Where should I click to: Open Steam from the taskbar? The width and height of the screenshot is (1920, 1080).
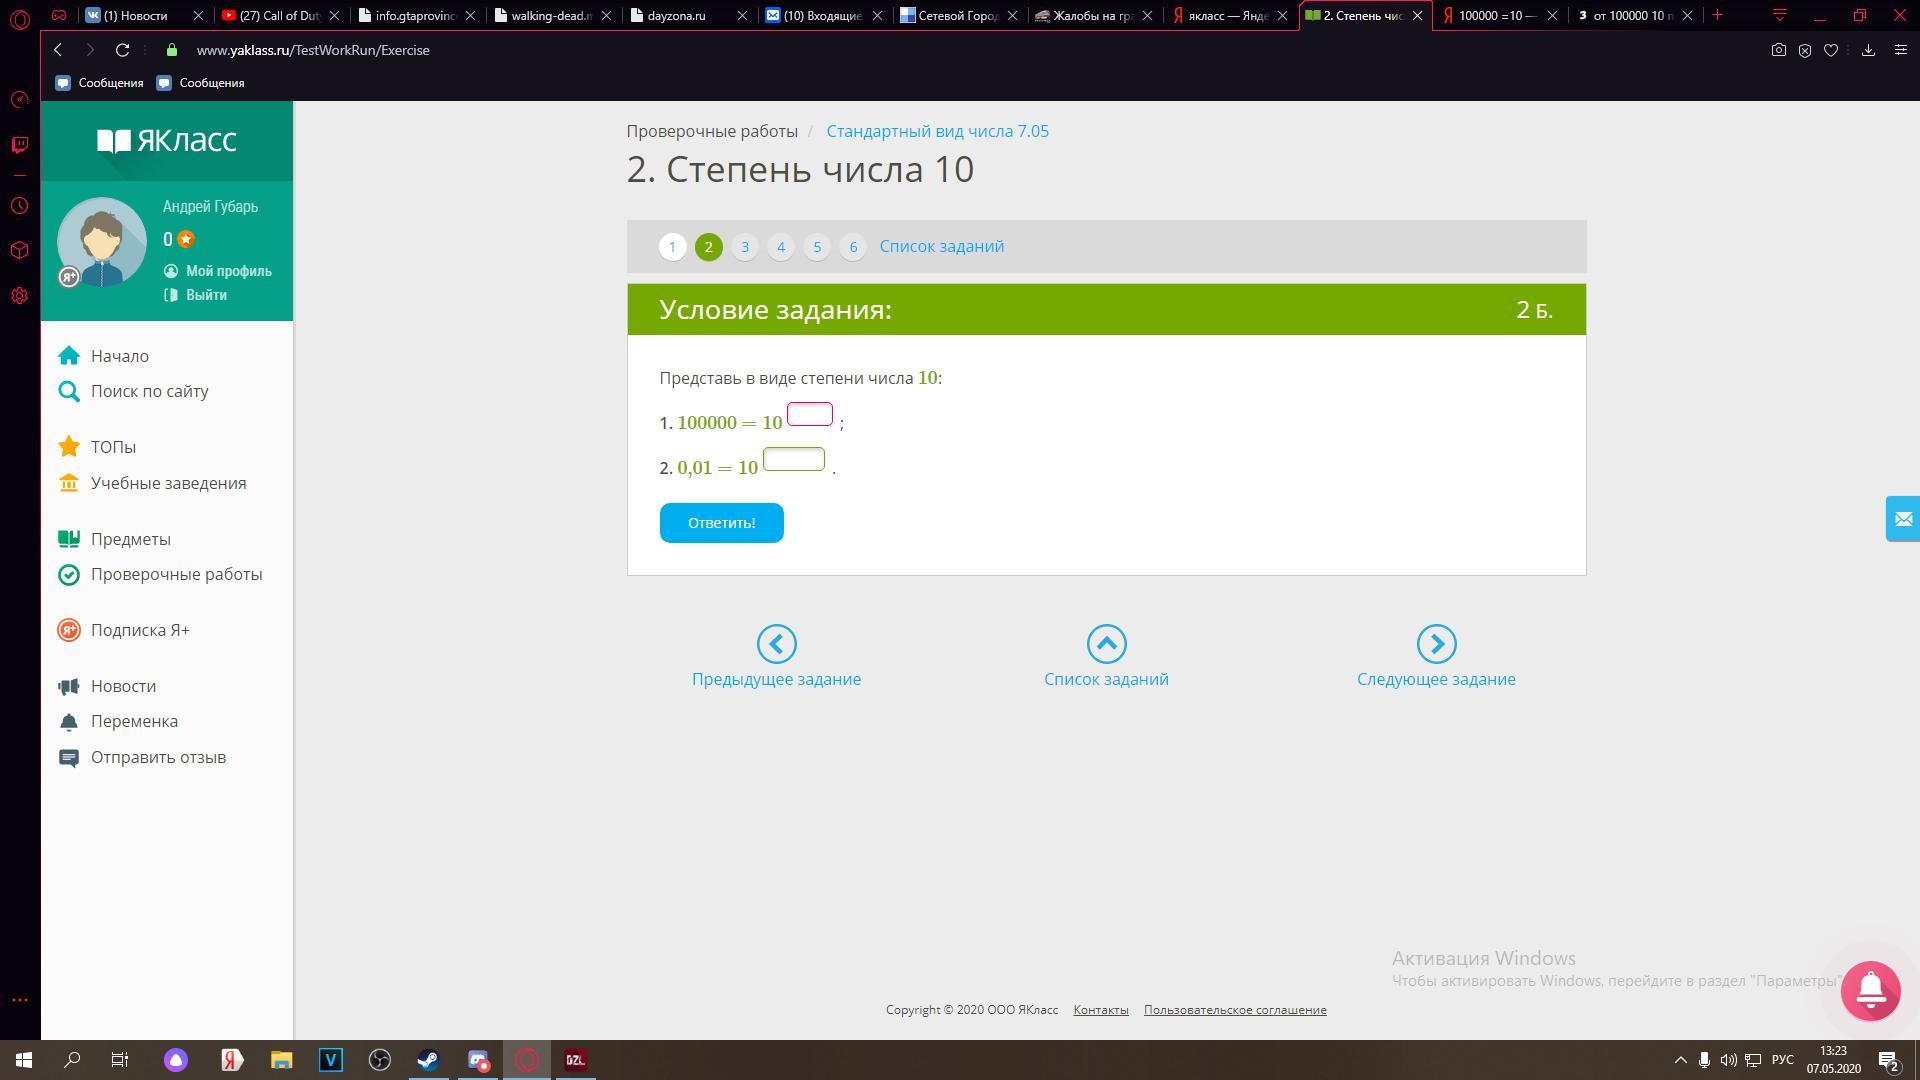point(427,1060)
